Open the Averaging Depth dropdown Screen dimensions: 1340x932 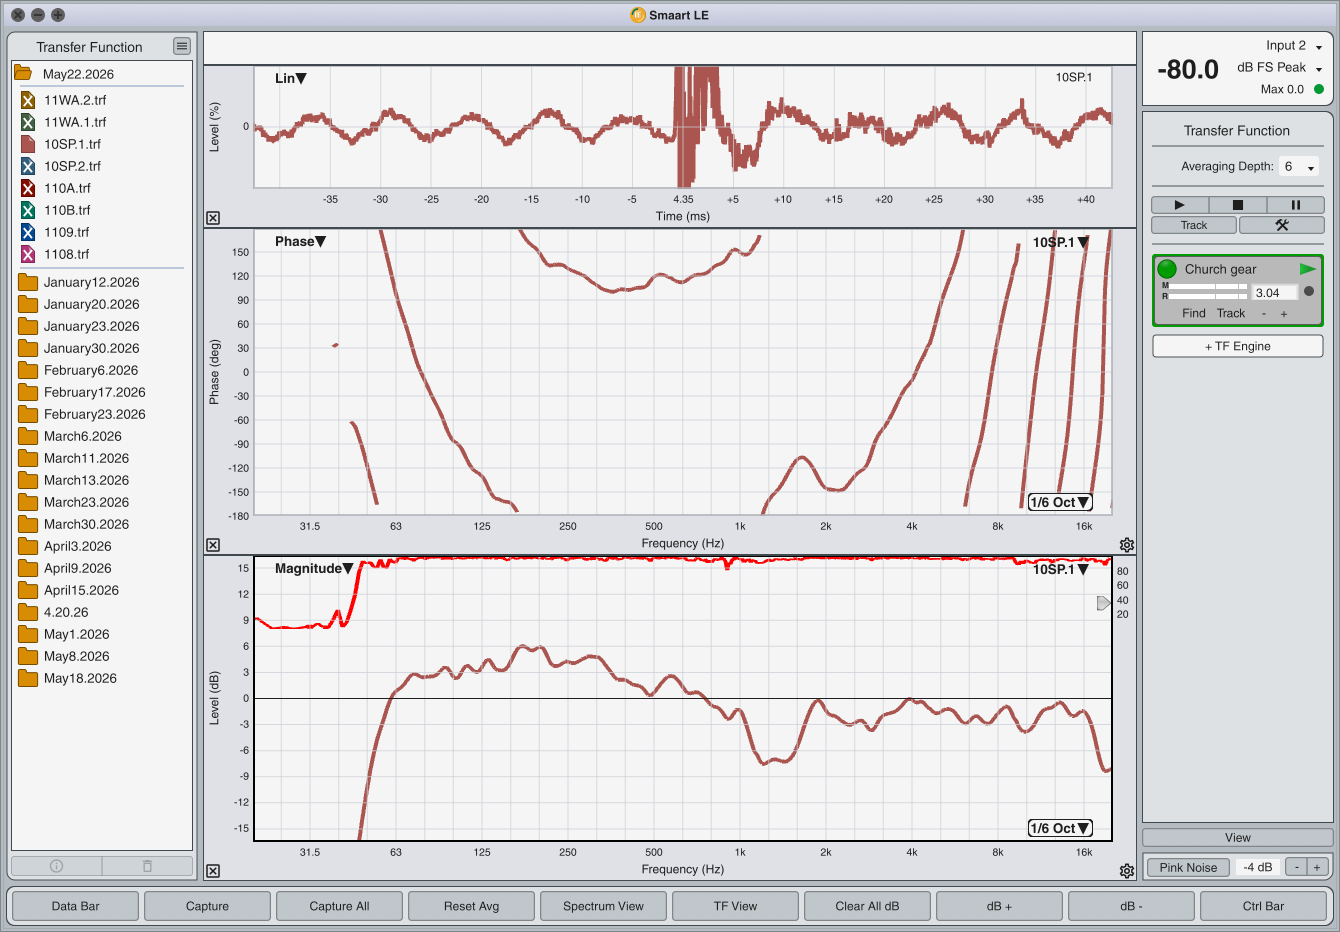click(x=1299, y=167)
